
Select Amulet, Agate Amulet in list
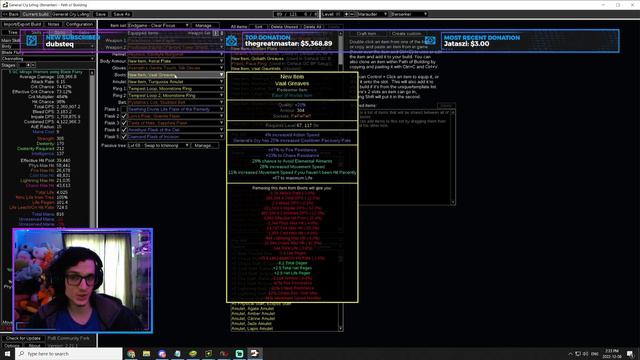pos(253,309)
